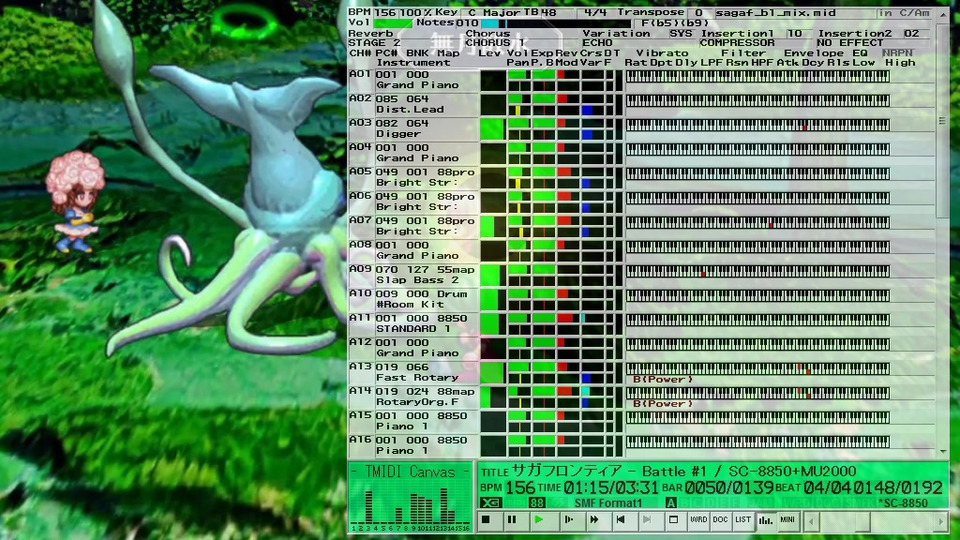Click the SYS variation mode label
The height and width of the screenshot is (540, 960).
coord(680,33)
